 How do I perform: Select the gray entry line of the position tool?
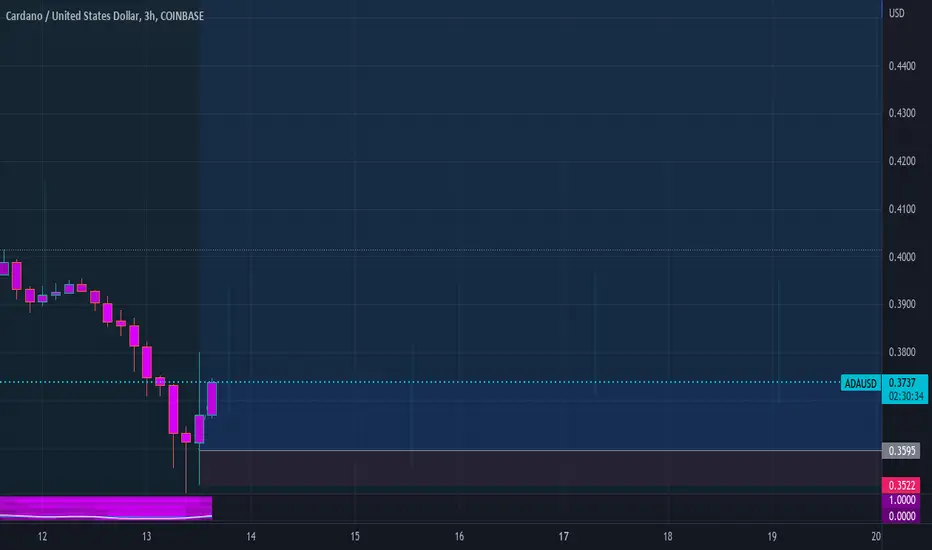pos(540,451)
